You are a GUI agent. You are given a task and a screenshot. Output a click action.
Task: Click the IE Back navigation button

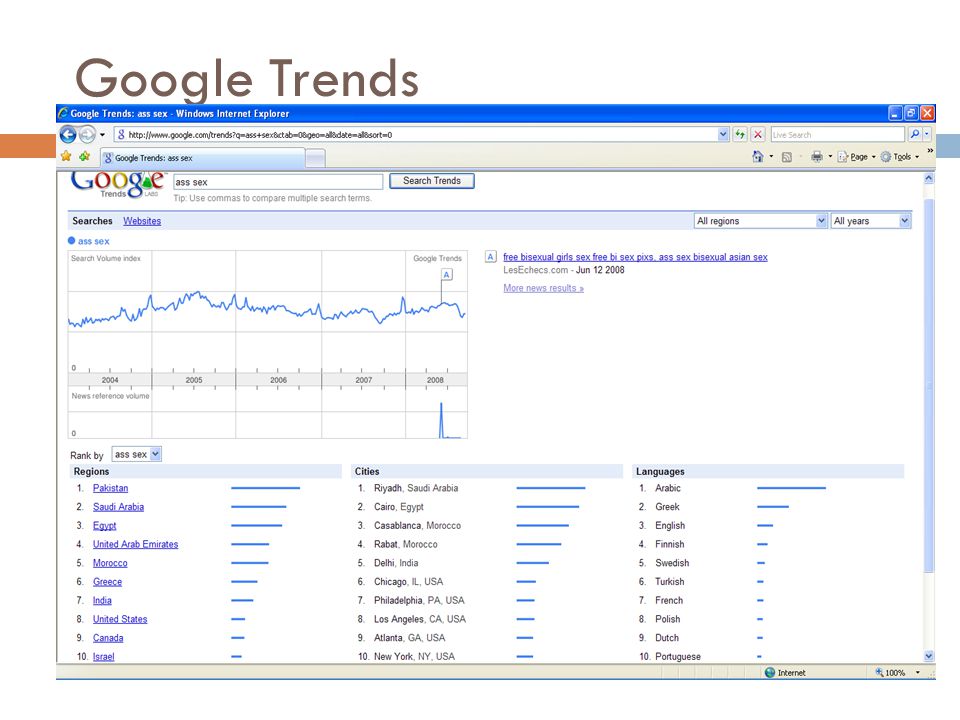[68, 134]
